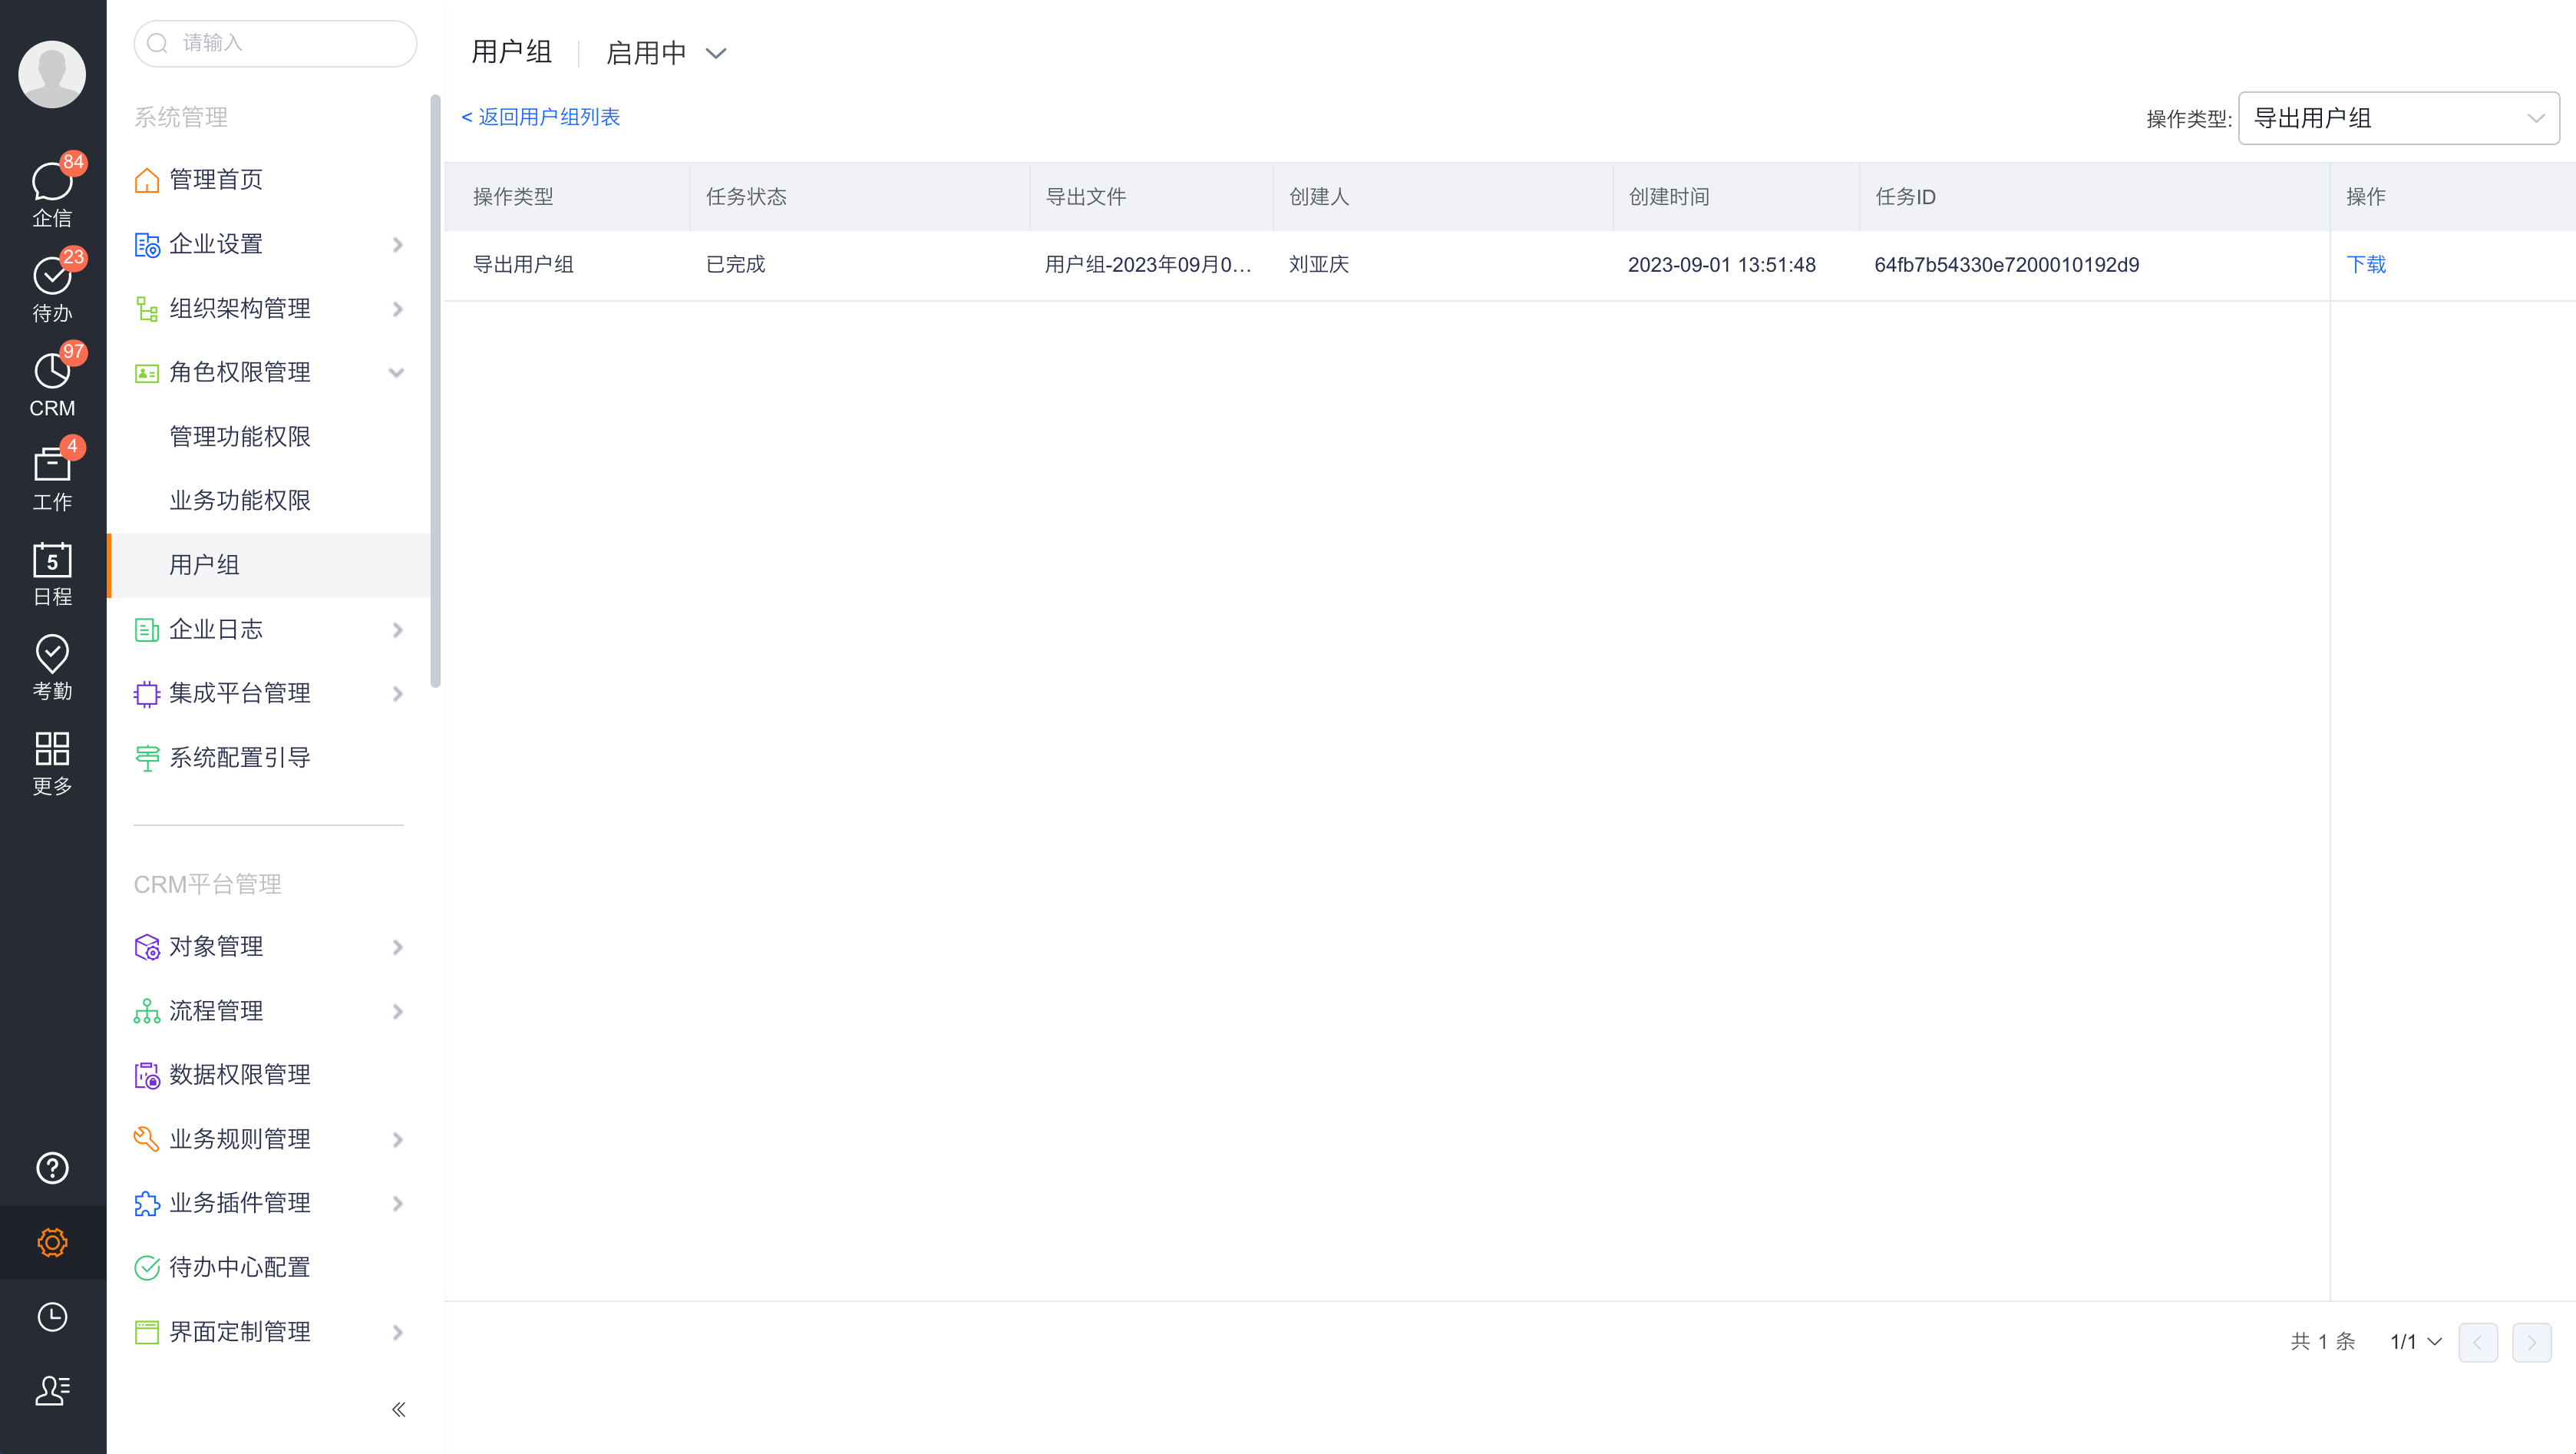The image size is (2576, 1454).
Task: Click the 数据权限管理 lock icon
Action: click(147, 1075)
